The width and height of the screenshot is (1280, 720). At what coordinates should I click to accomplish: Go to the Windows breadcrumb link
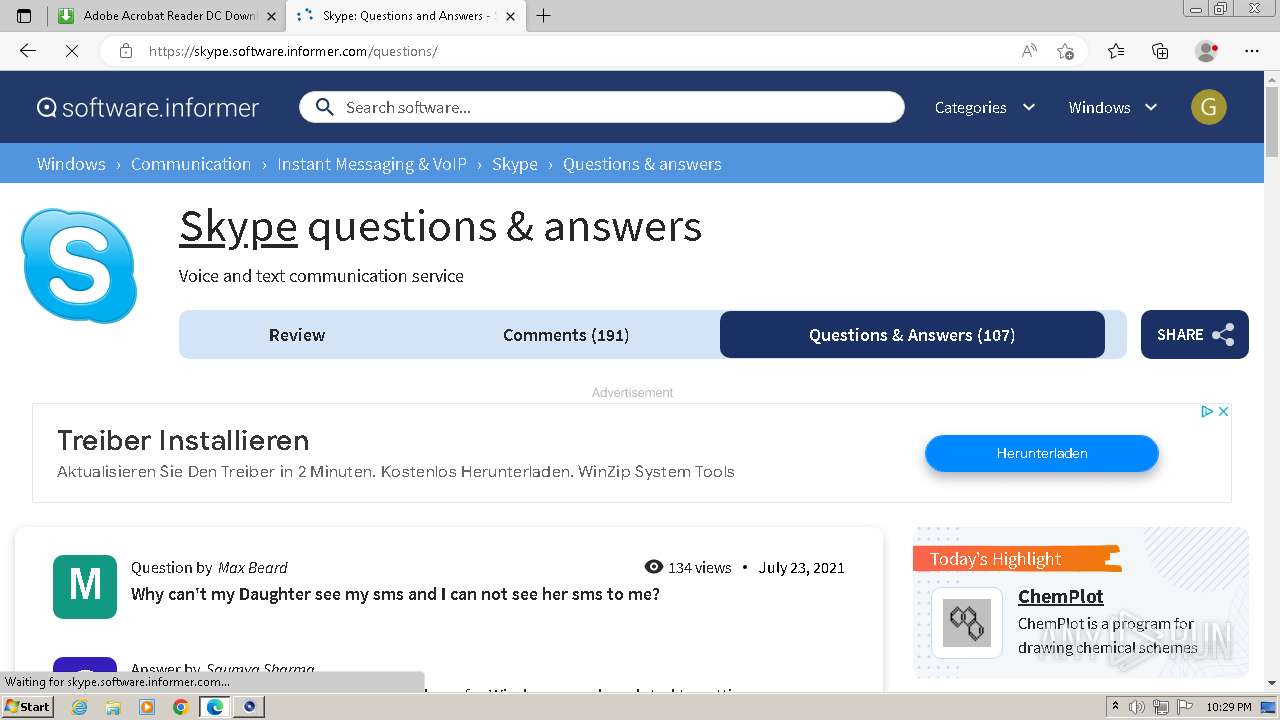point(71,164)
